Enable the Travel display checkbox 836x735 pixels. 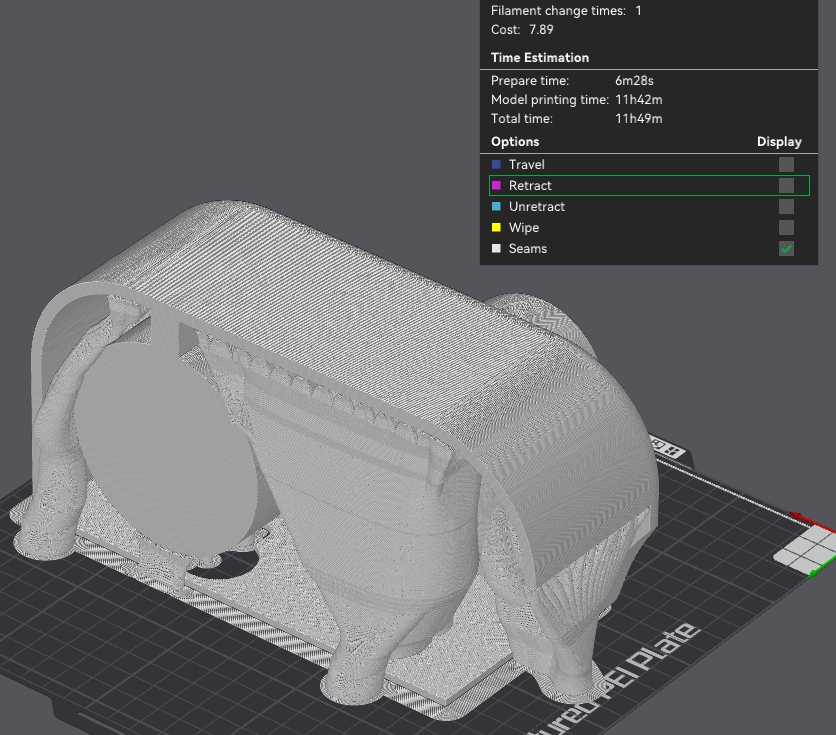[786, 165]
